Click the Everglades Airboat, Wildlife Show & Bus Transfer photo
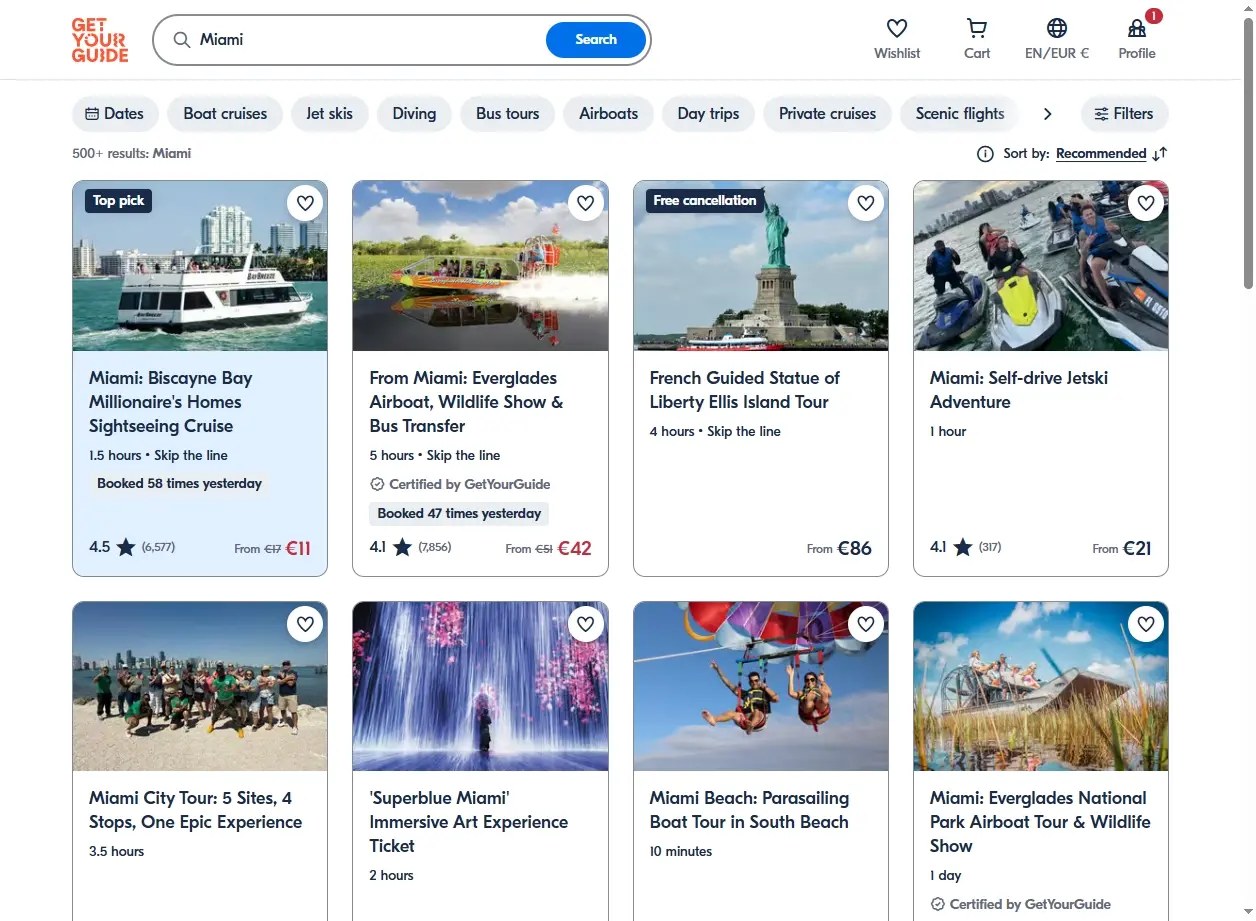This screenshot has height=921, width=1256. click(480, 266)
